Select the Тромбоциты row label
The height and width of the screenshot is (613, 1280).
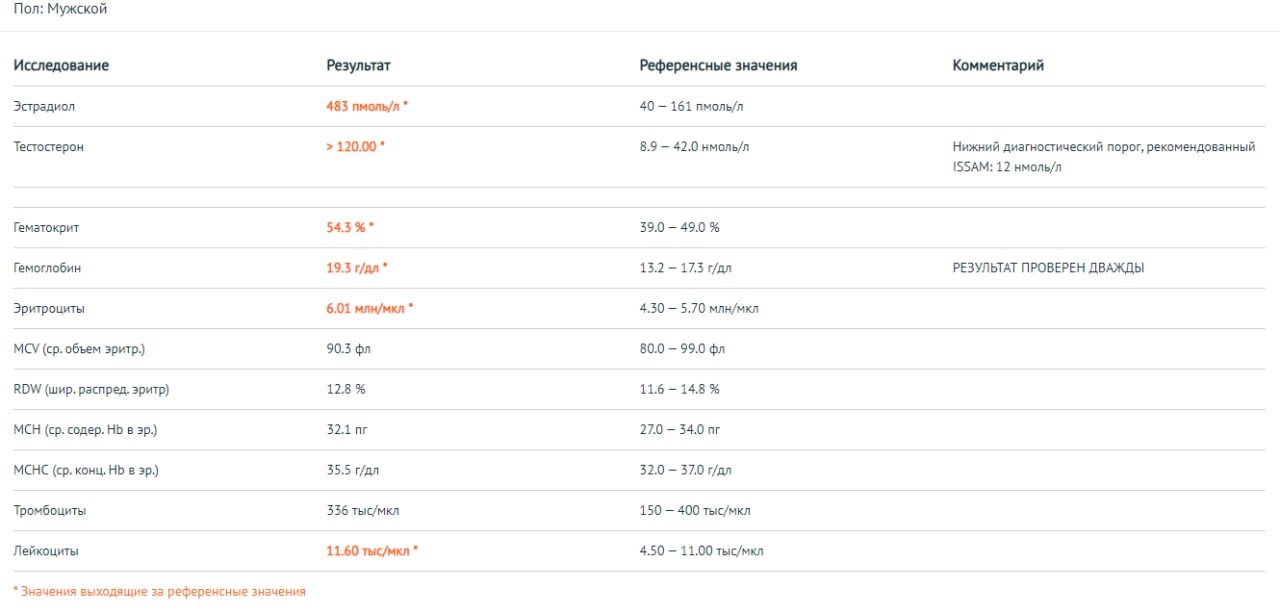click(50, 511)
